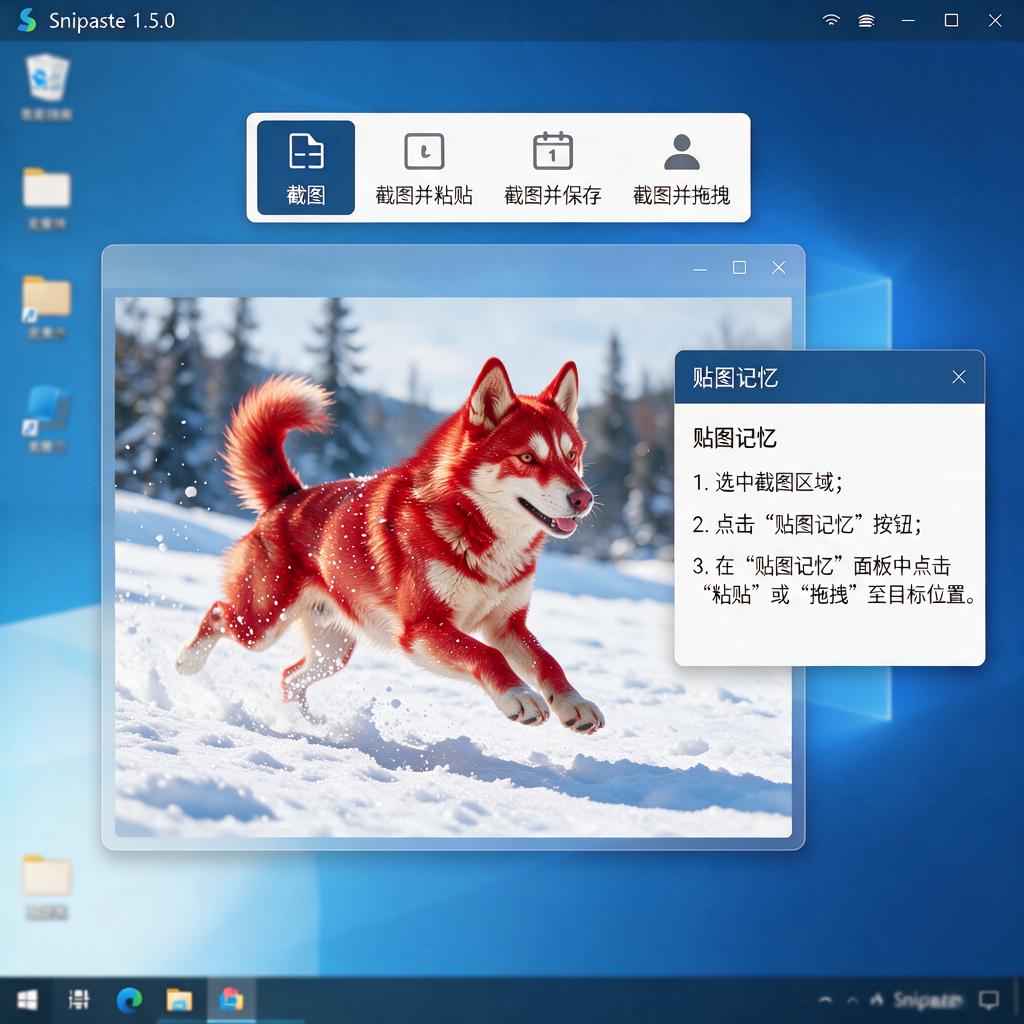Open Task View in the taskbar
The image size is (1024, 1024).
(x=79, y=1000)
